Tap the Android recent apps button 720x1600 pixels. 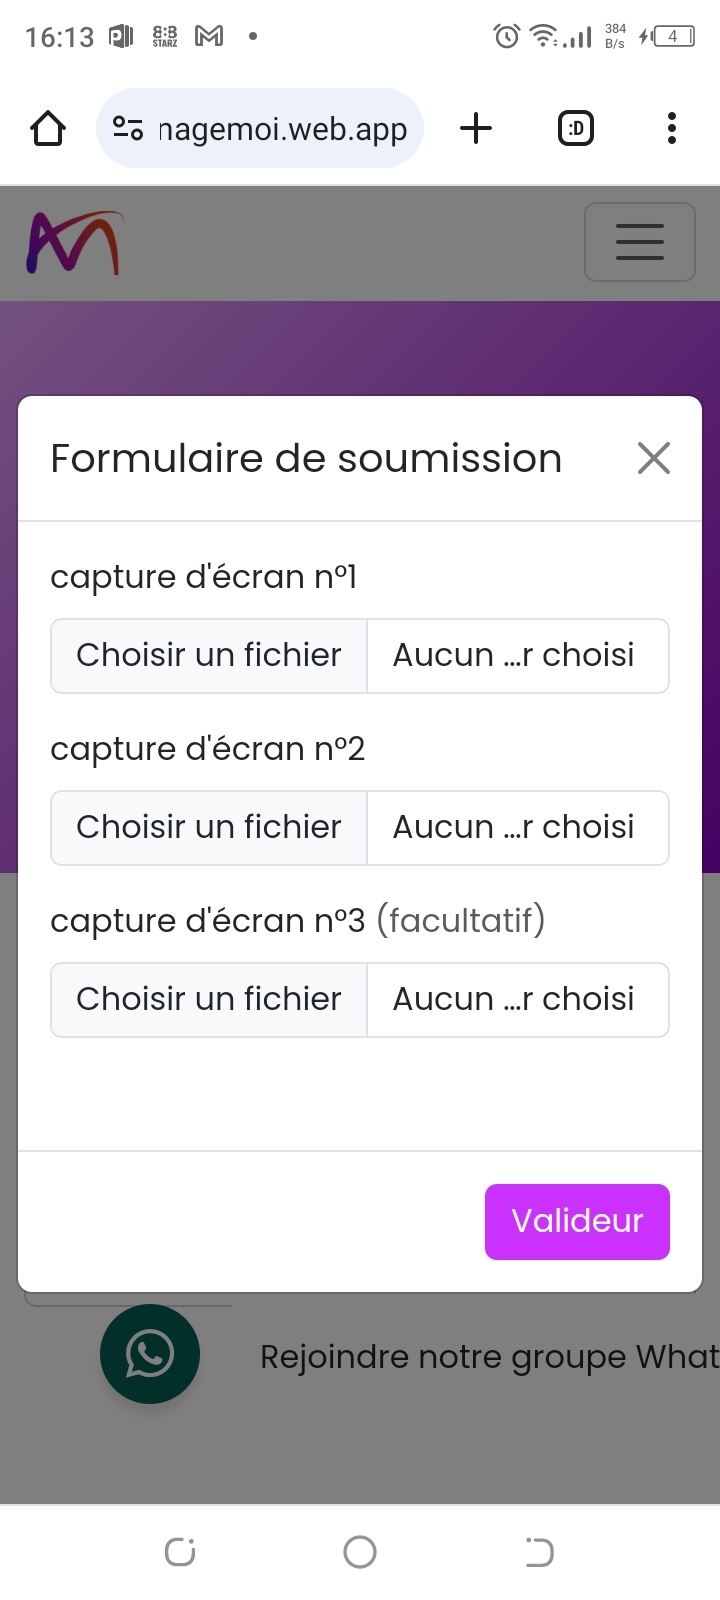(x=180, y=1552)
